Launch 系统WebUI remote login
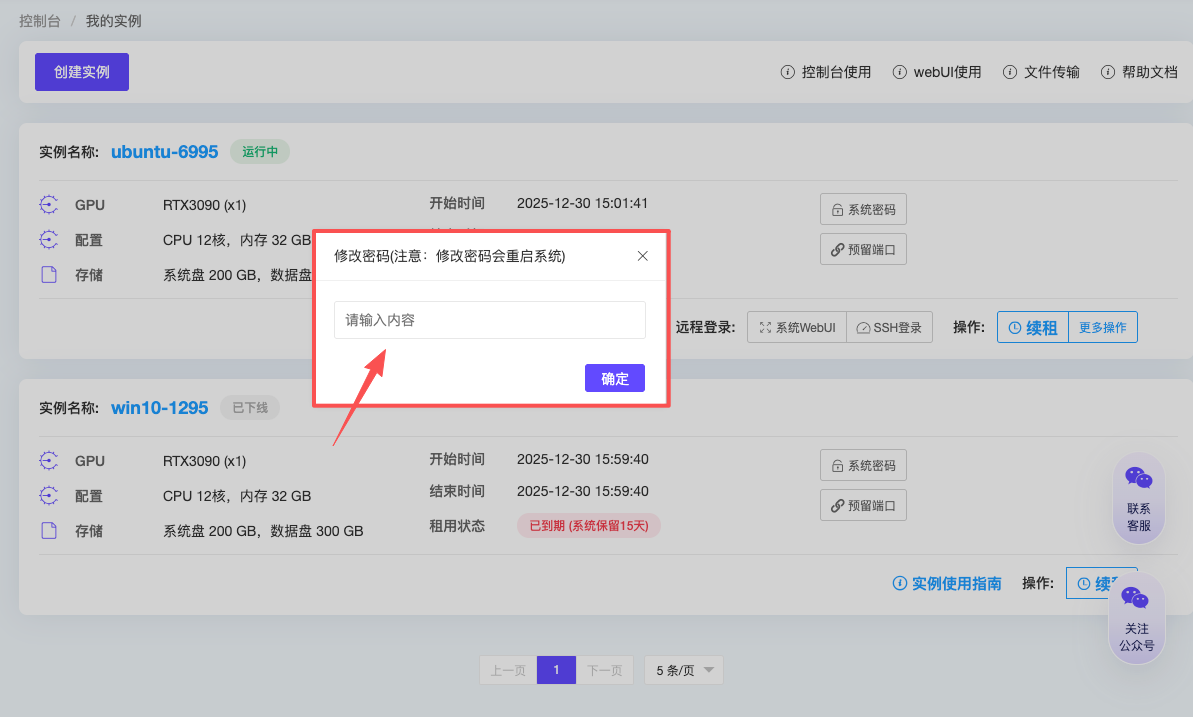 (797, 327)
